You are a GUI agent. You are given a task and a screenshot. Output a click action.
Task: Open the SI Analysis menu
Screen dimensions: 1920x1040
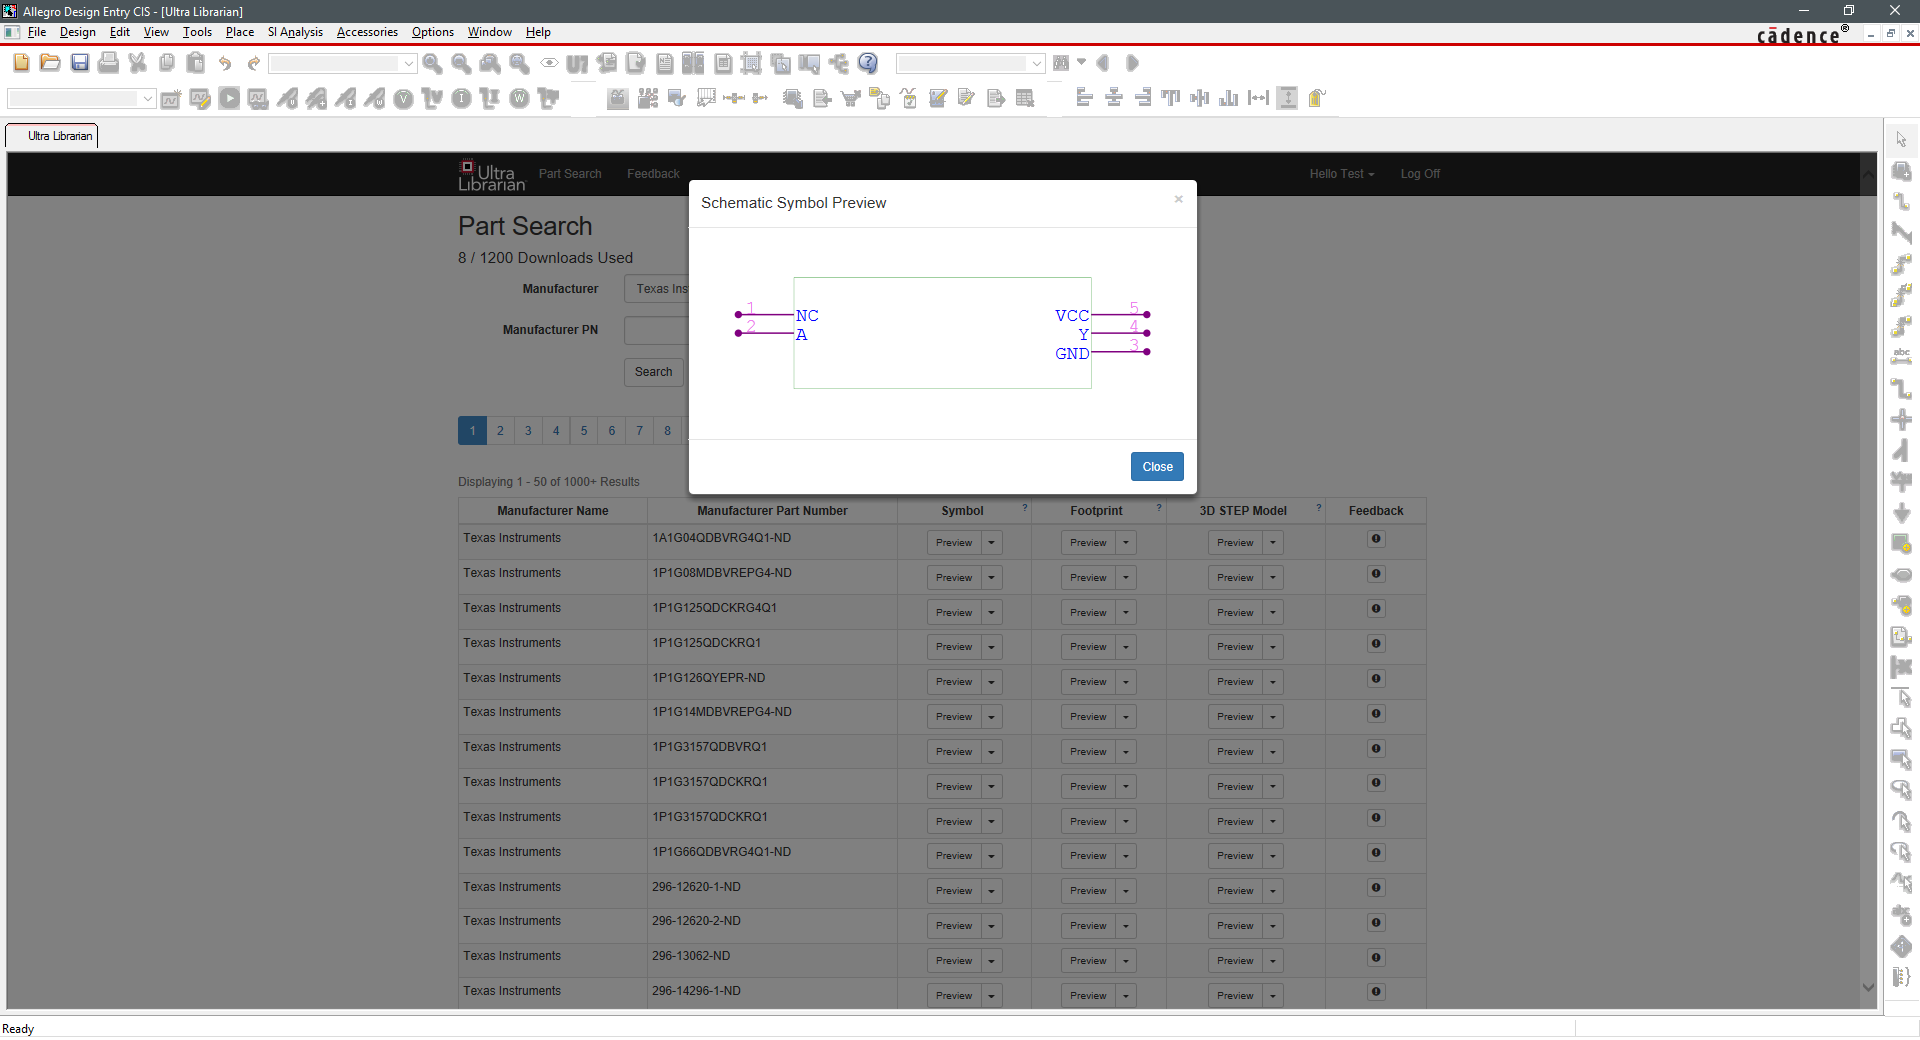click(295, 32)
